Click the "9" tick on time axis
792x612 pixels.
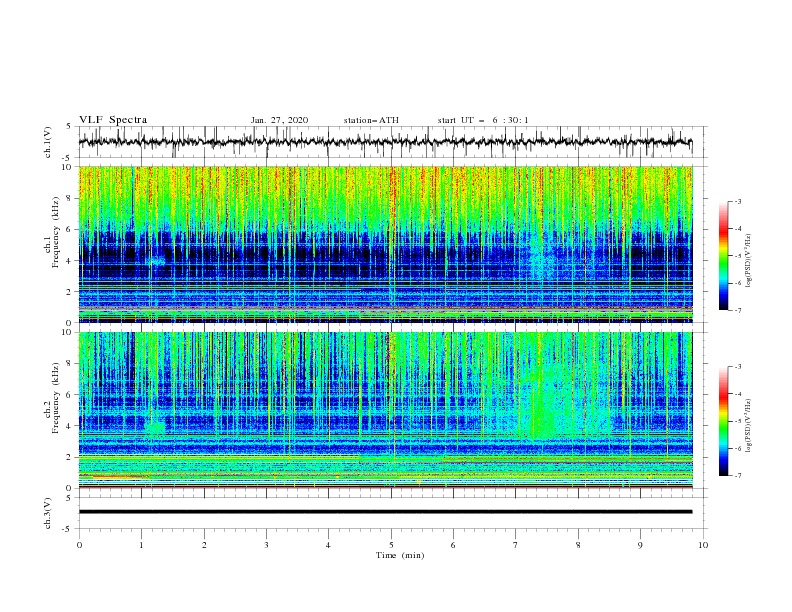coord(640,545)
